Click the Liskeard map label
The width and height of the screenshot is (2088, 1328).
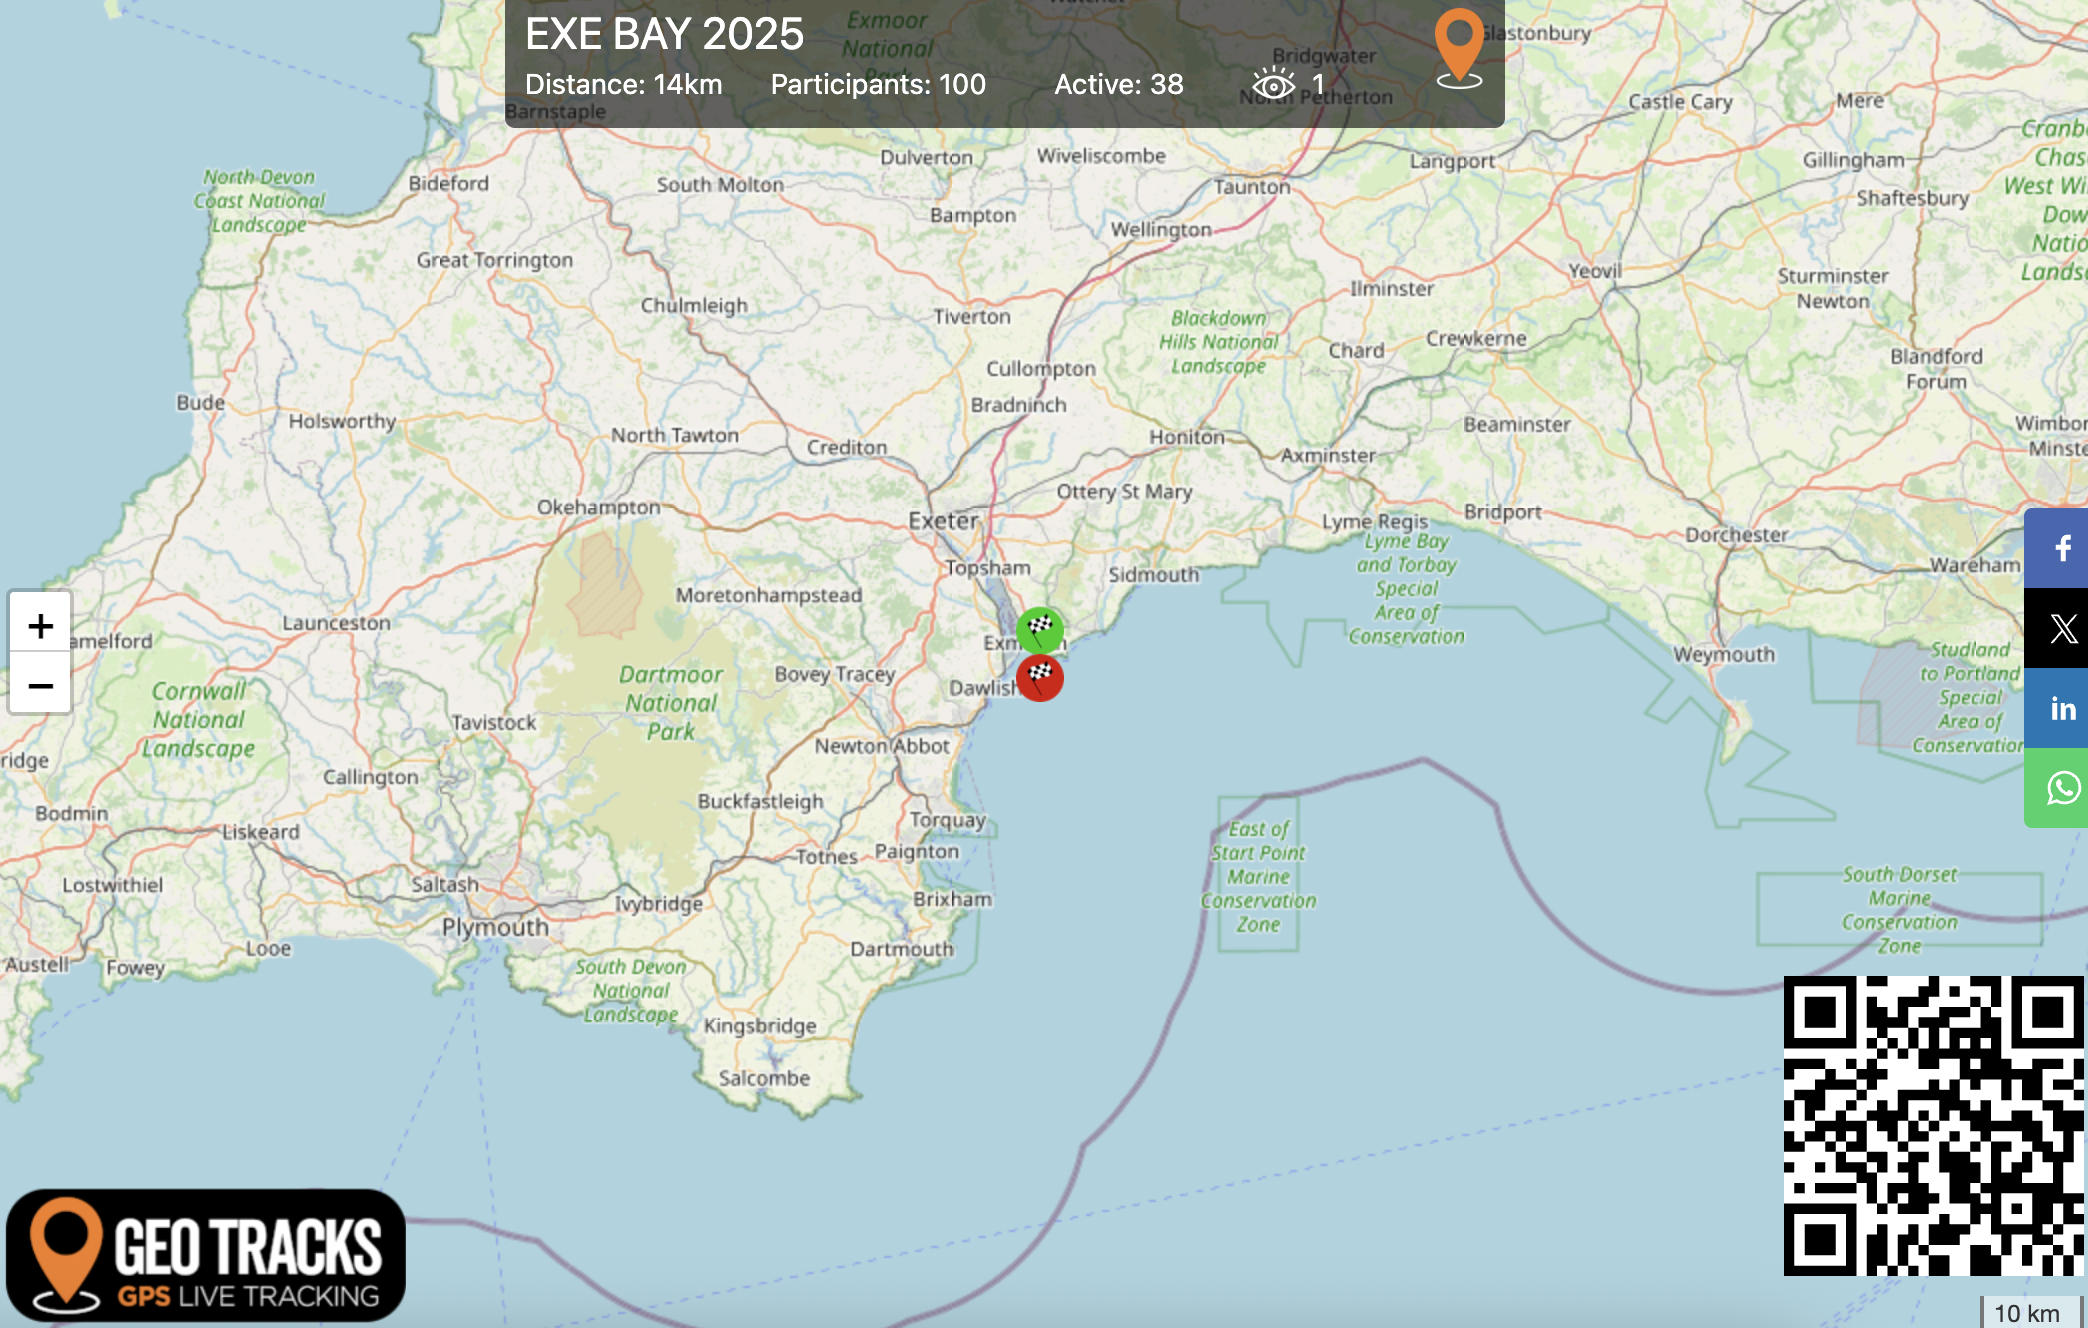[261, 832]
